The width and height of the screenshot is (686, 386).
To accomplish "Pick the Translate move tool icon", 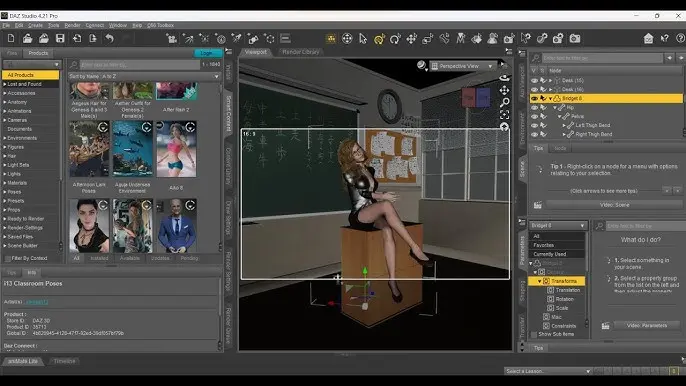I will click(411, 39).
